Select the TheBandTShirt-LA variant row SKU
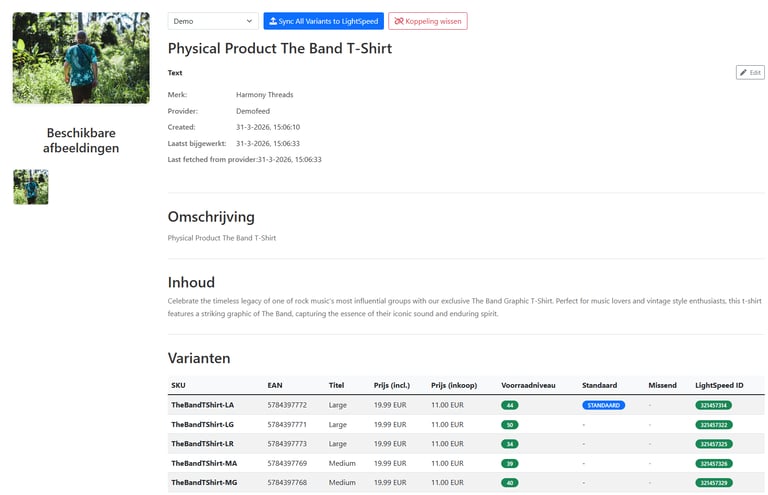 click(202, 405)
